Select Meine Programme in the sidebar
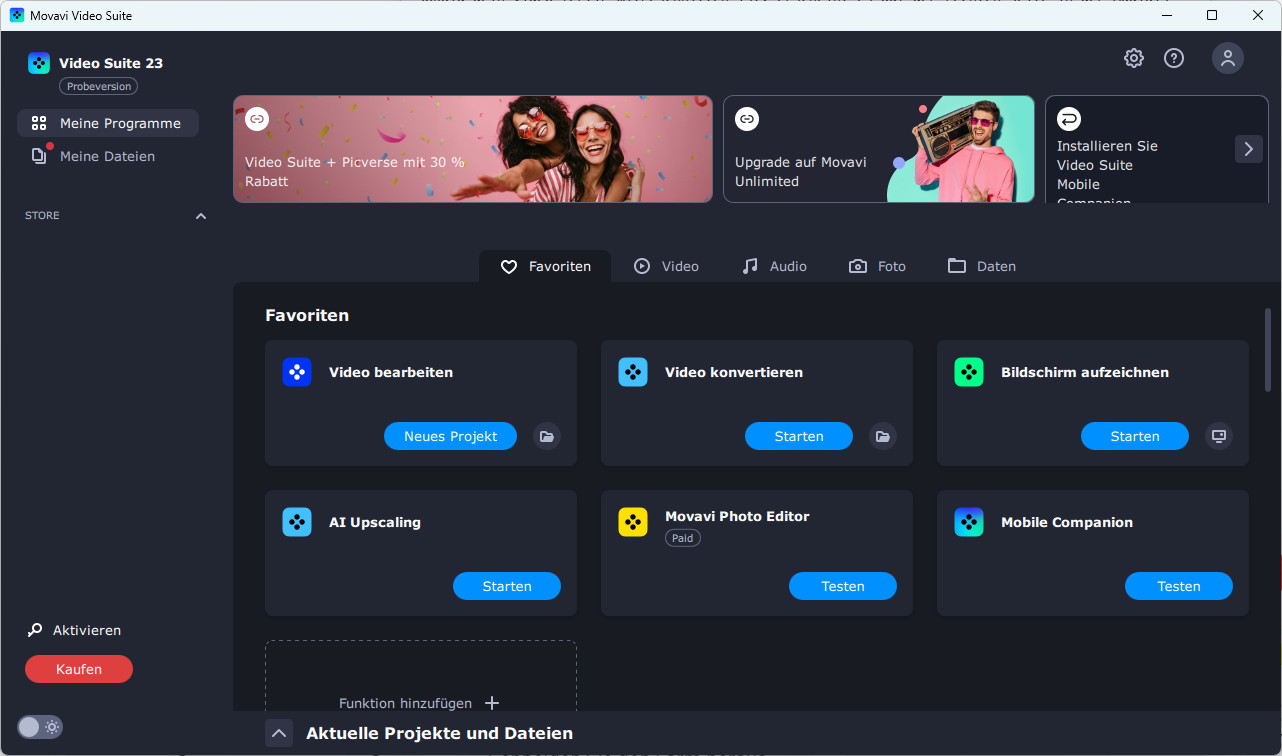This screenshot has height=756, width=1282. pyautogui.click(x=108, y=123)
